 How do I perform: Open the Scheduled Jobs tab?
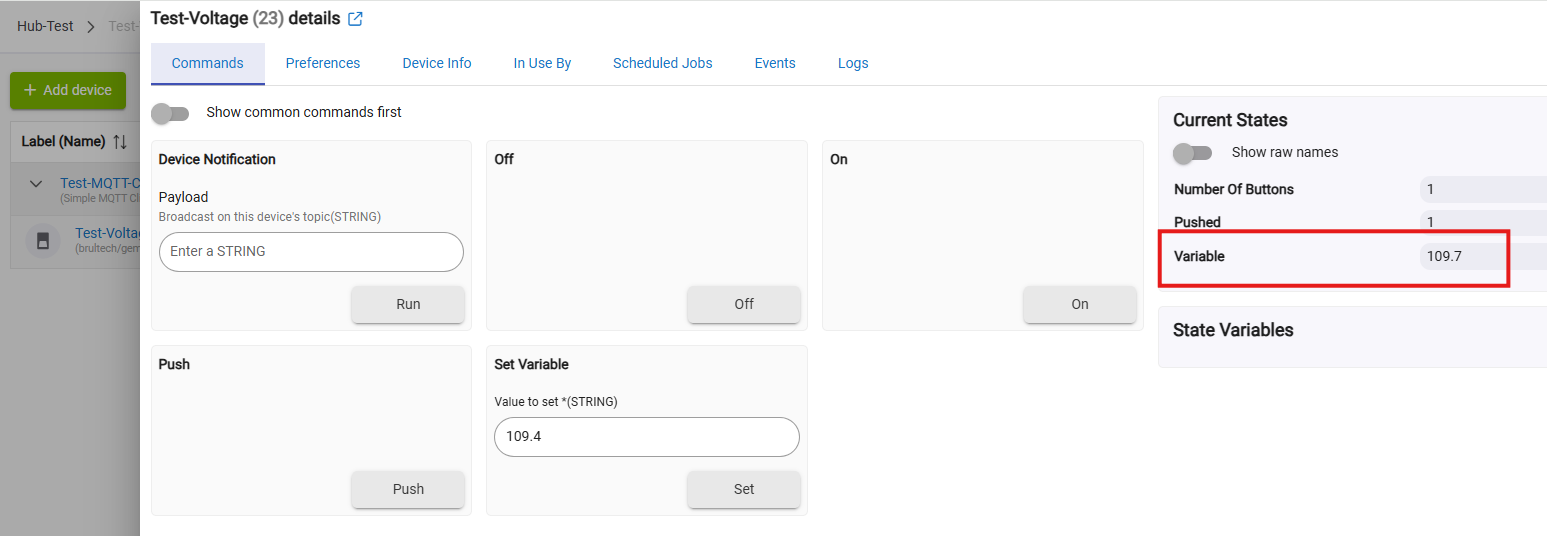[662, 63]
